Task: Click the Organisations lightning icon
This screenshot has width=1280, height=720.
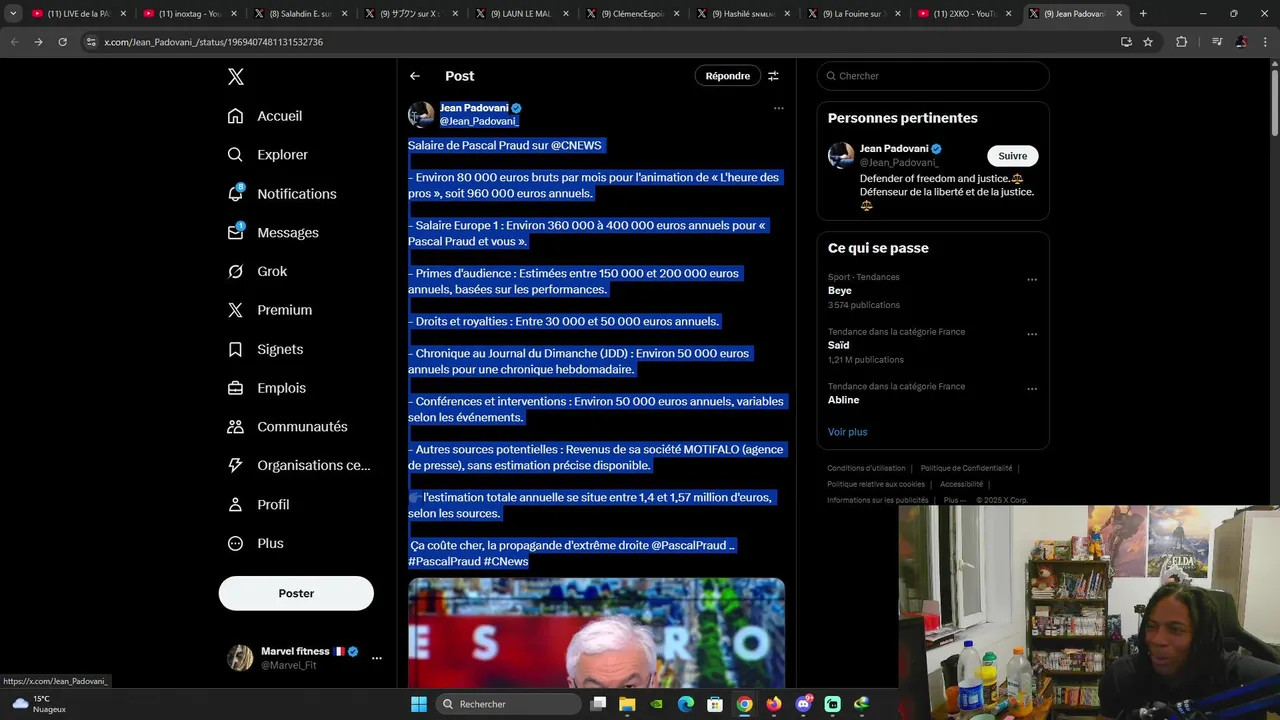Action: 235,465
